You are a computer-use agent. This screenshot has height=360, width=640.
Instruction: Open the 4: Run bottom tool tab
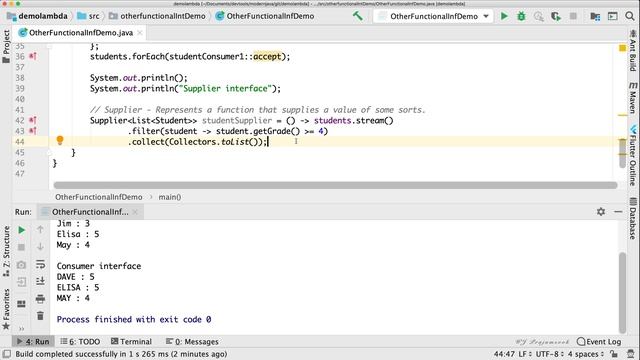tap(33, 342)
